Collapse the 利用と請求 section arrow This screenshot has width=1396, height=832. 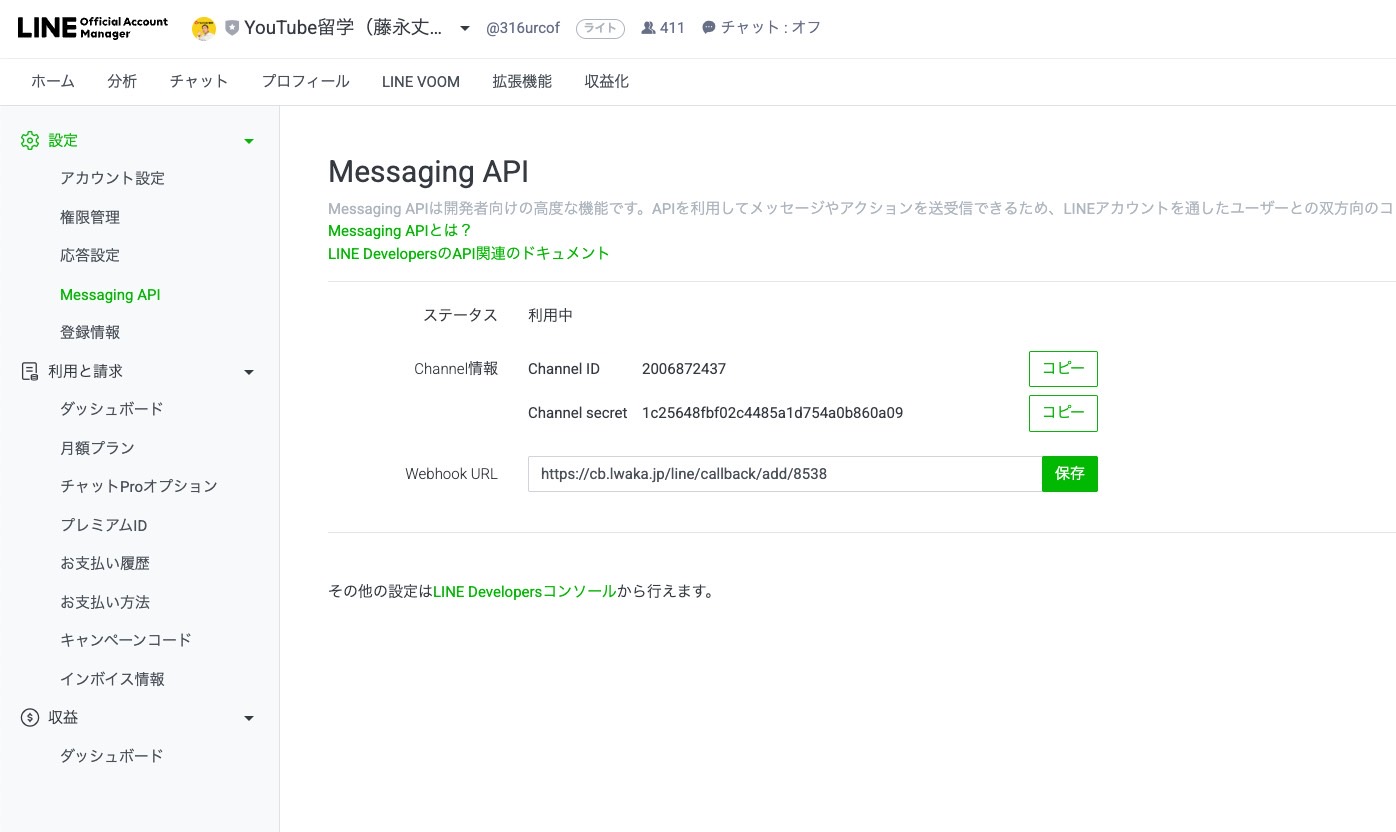[249, 372]
